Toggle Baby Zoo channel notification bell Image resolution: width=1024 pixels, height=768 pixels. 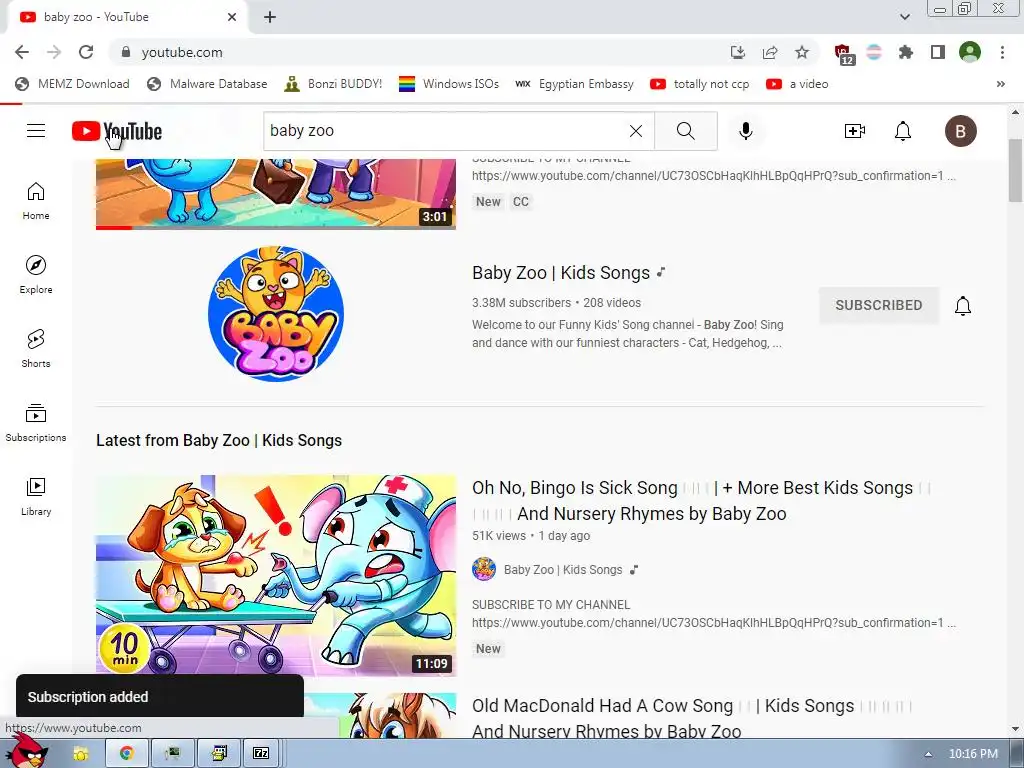tap(963, 306)
